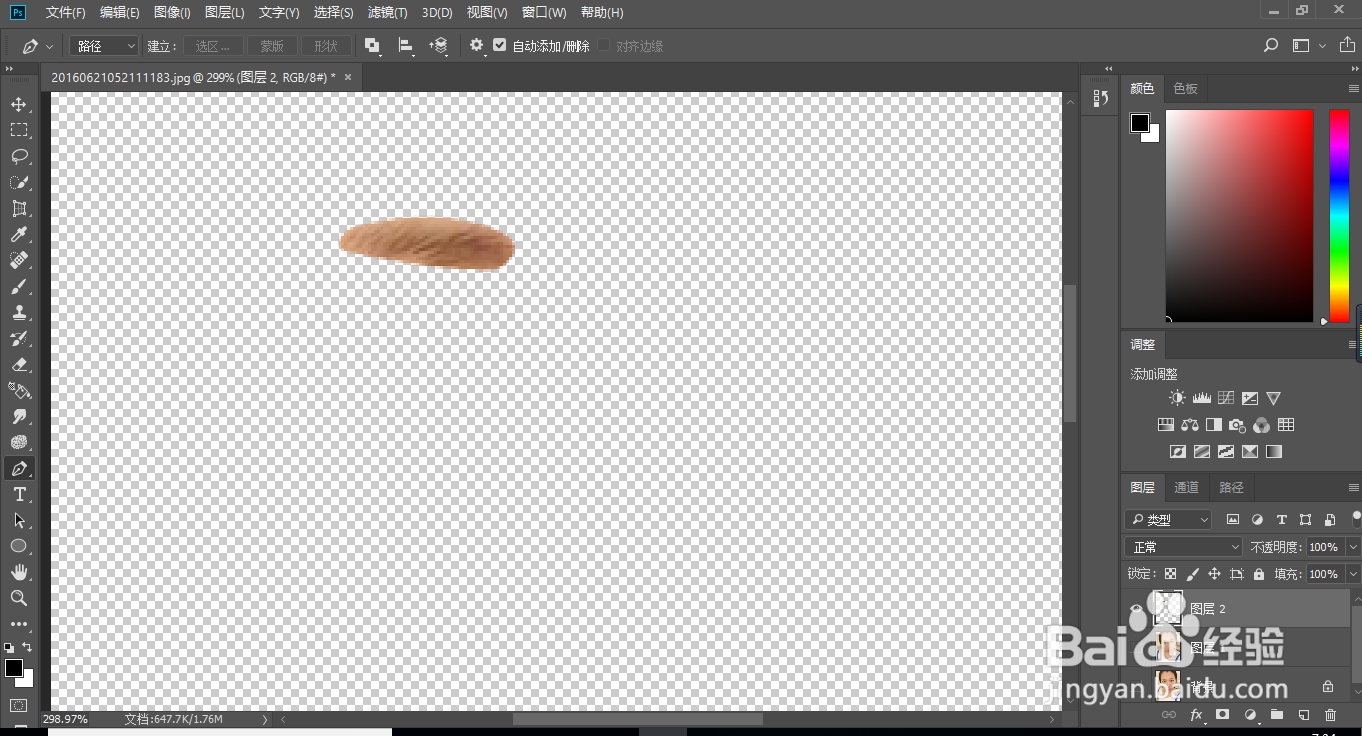Select the Quick Selection tool
The image size is (1362, 736).
coord(18,183)
